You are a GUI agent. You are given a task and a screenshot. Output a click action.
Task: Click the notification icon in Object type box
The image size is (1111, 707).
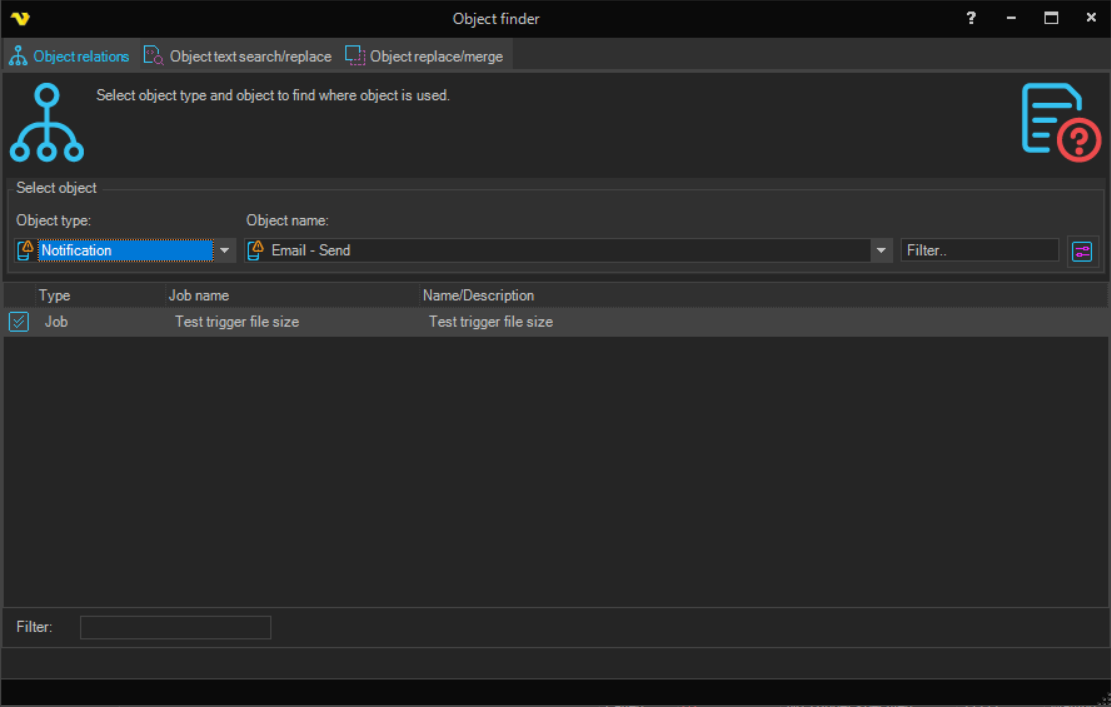(x=27, y=250)
